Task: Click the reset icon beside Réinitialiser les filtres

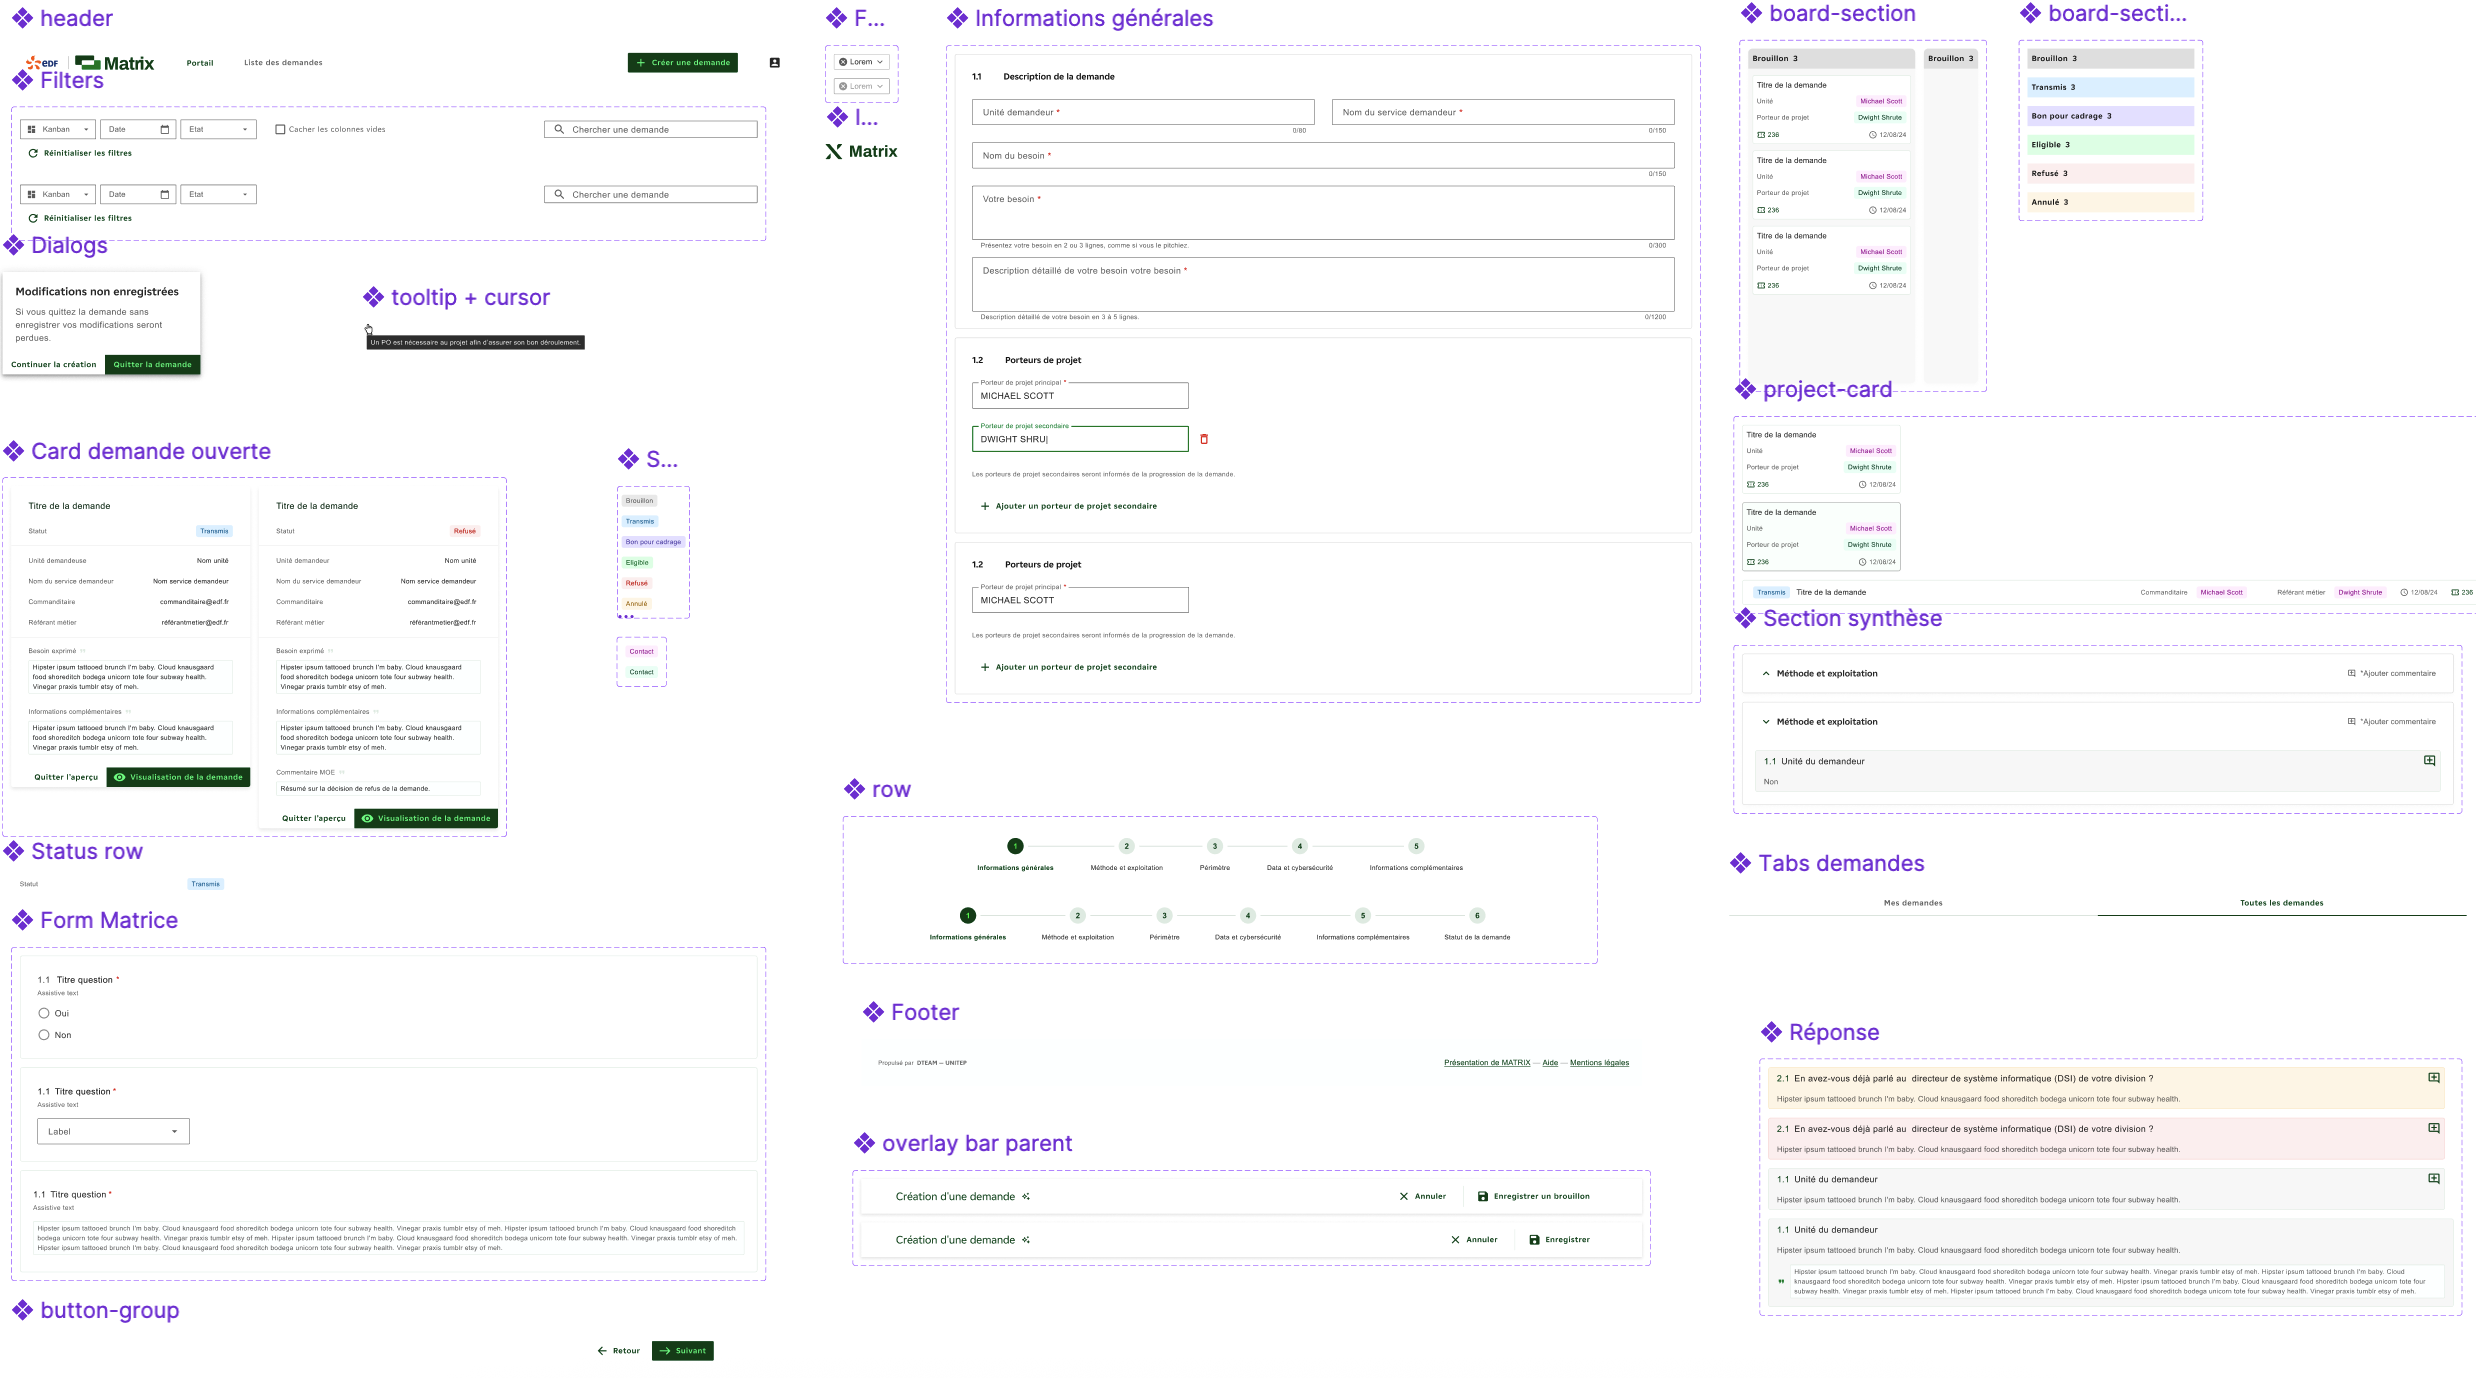Action: click(33, 153)
